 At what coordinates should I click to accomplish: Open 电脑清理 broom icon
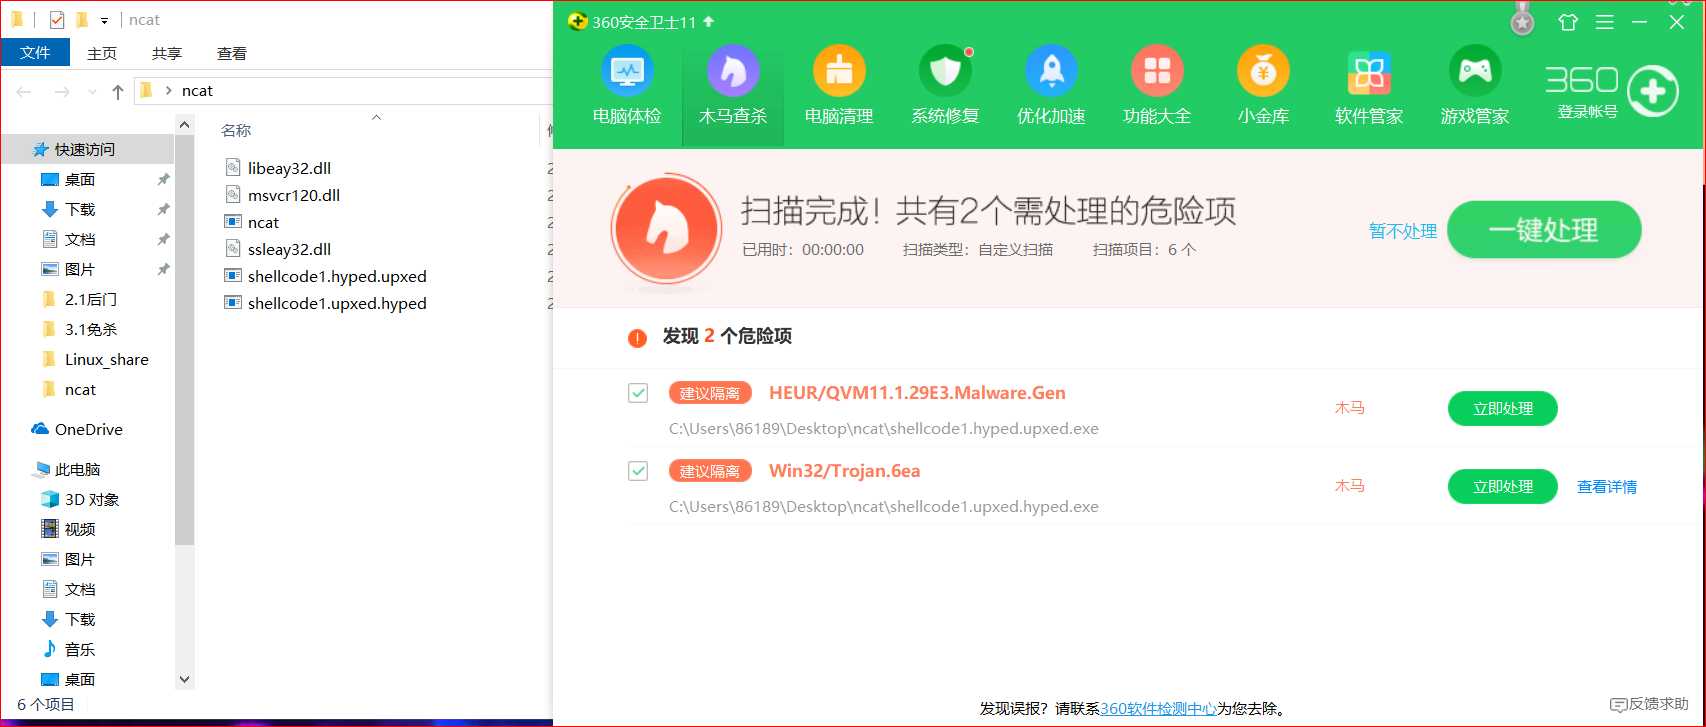click(x=839, y=72)
